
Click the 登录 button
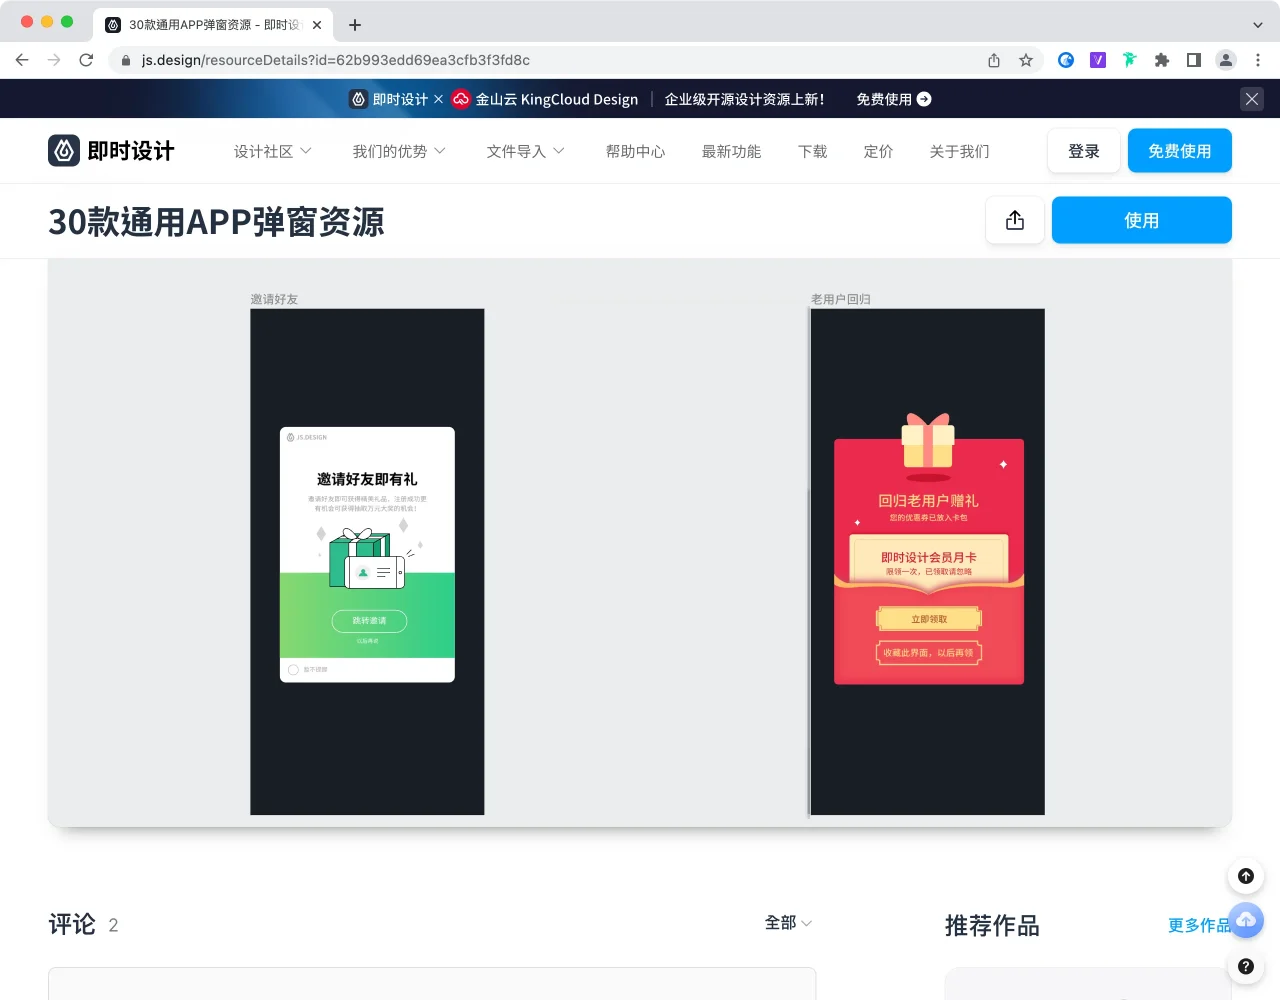1084,151
